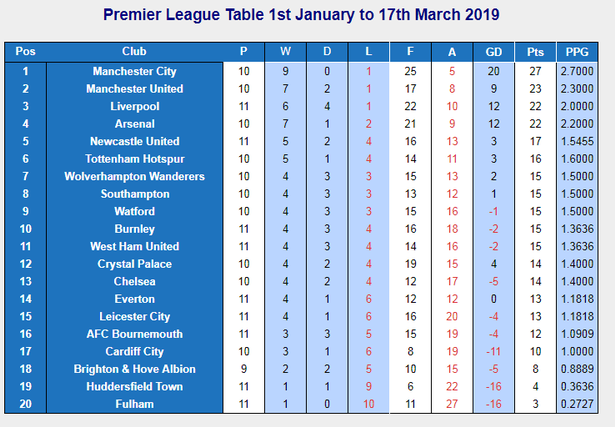Click Fulham's 0.2727 PPG value
The image size is (615, 427).
point(577,404)
